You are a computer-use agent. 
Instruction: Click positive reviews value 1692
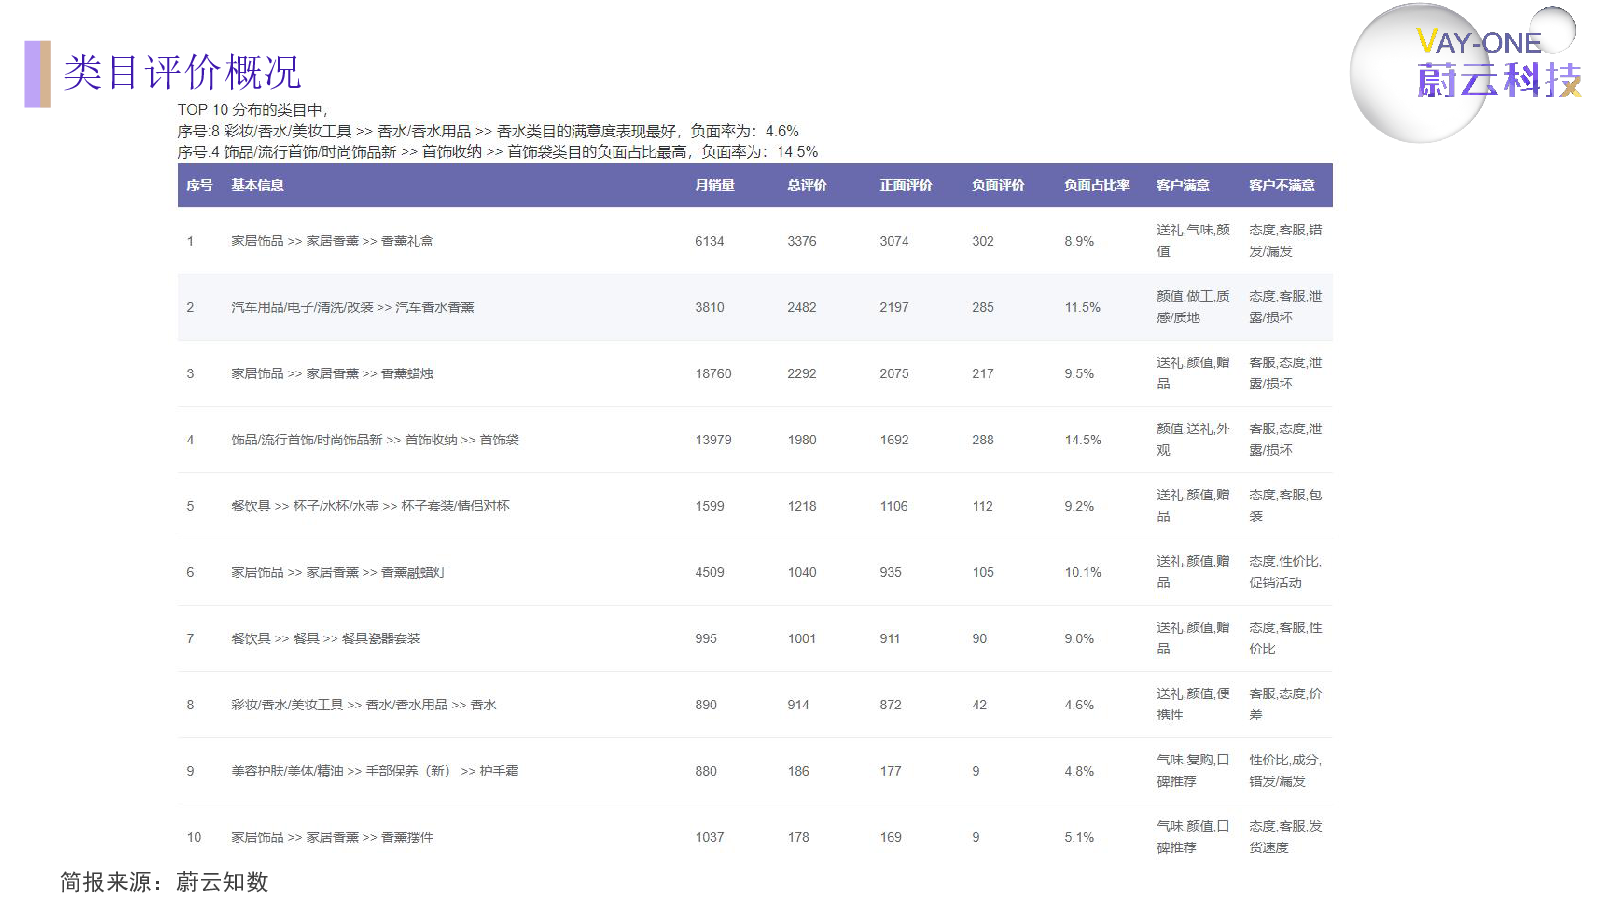894,440
